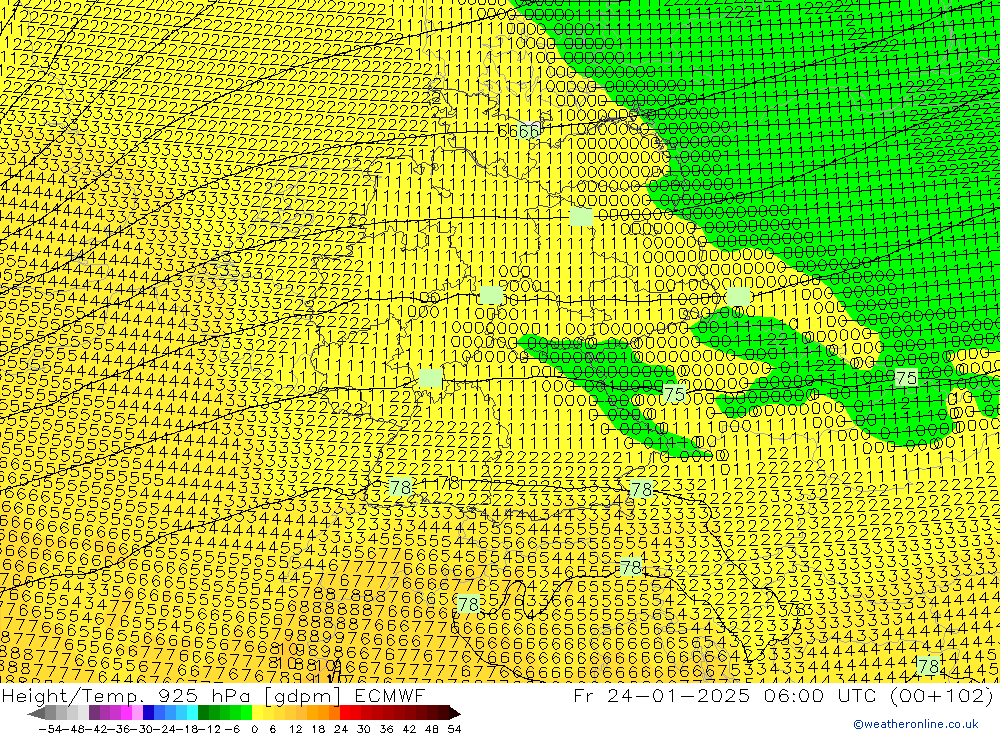Click the '06:00 UTC' time text
1000x733 pixels.
tap(821, 695)
